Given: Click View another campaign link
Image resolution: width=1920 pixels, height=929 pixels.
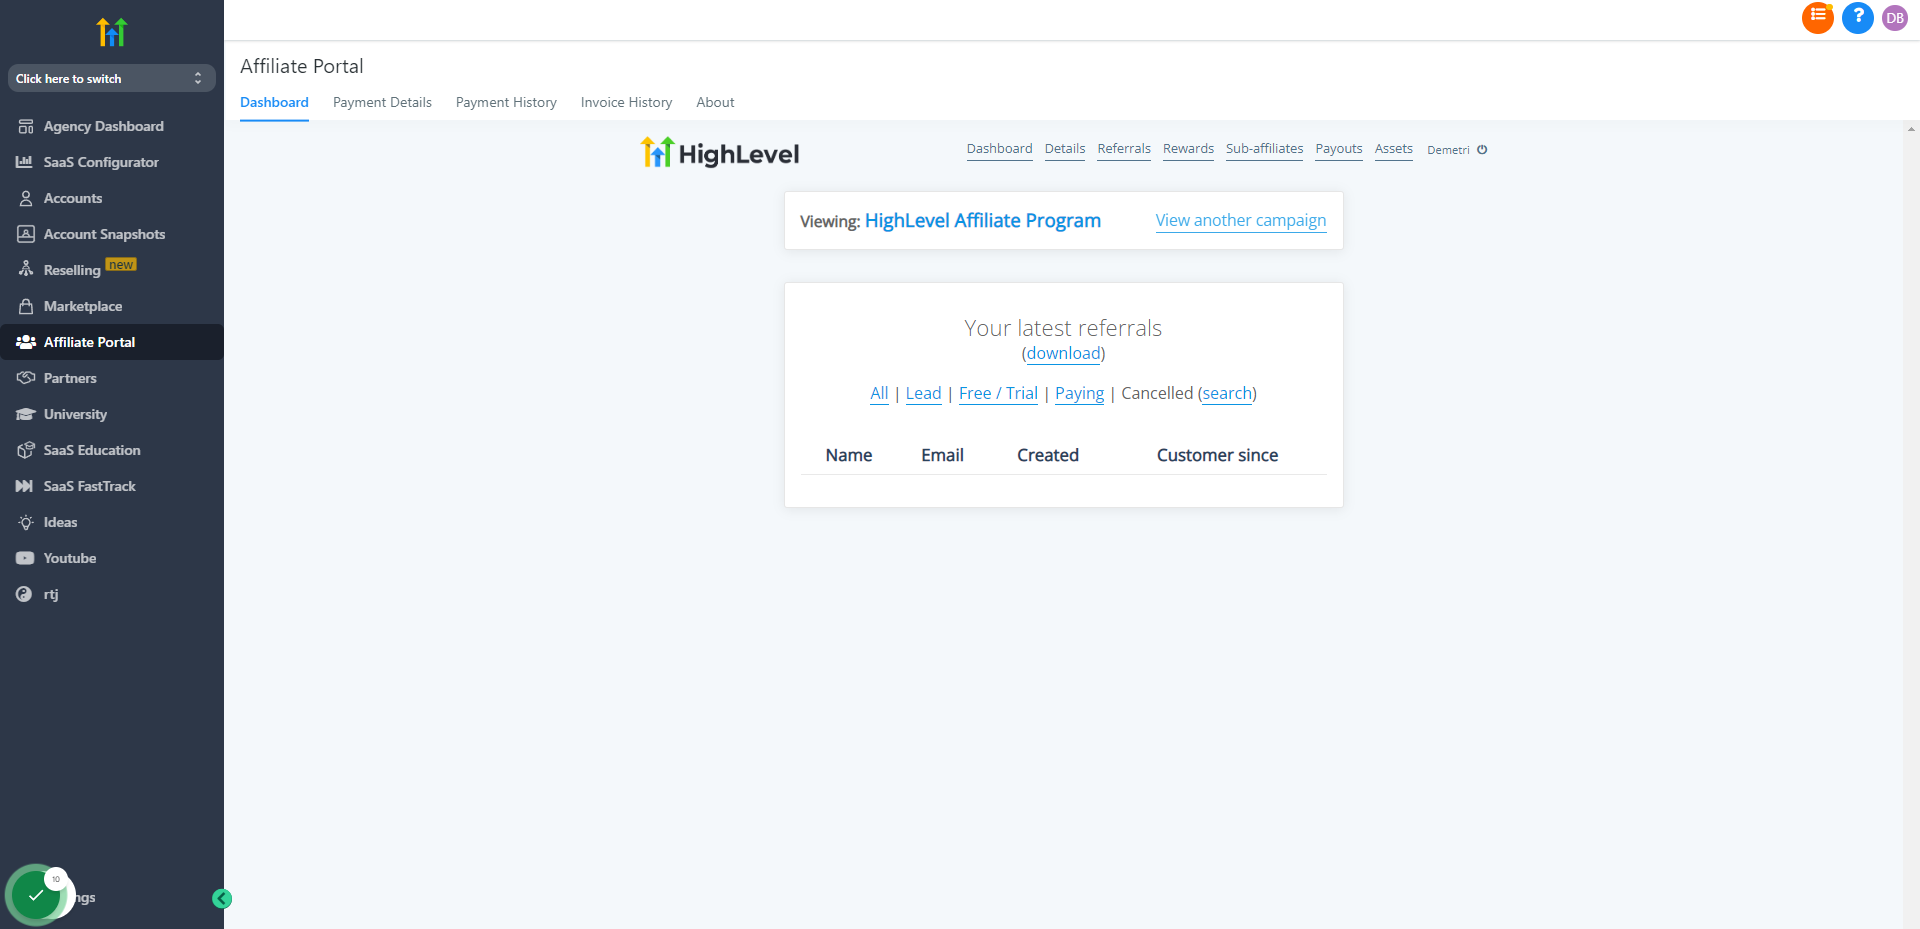Looking at the screenshot, I should (x=1241, y=220).
